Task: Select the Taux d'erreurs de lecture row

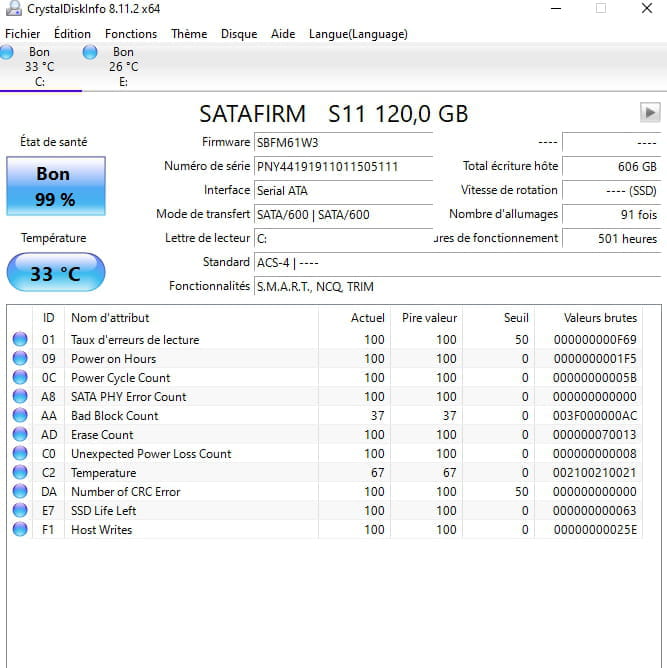Action: (x=325, y=340)
